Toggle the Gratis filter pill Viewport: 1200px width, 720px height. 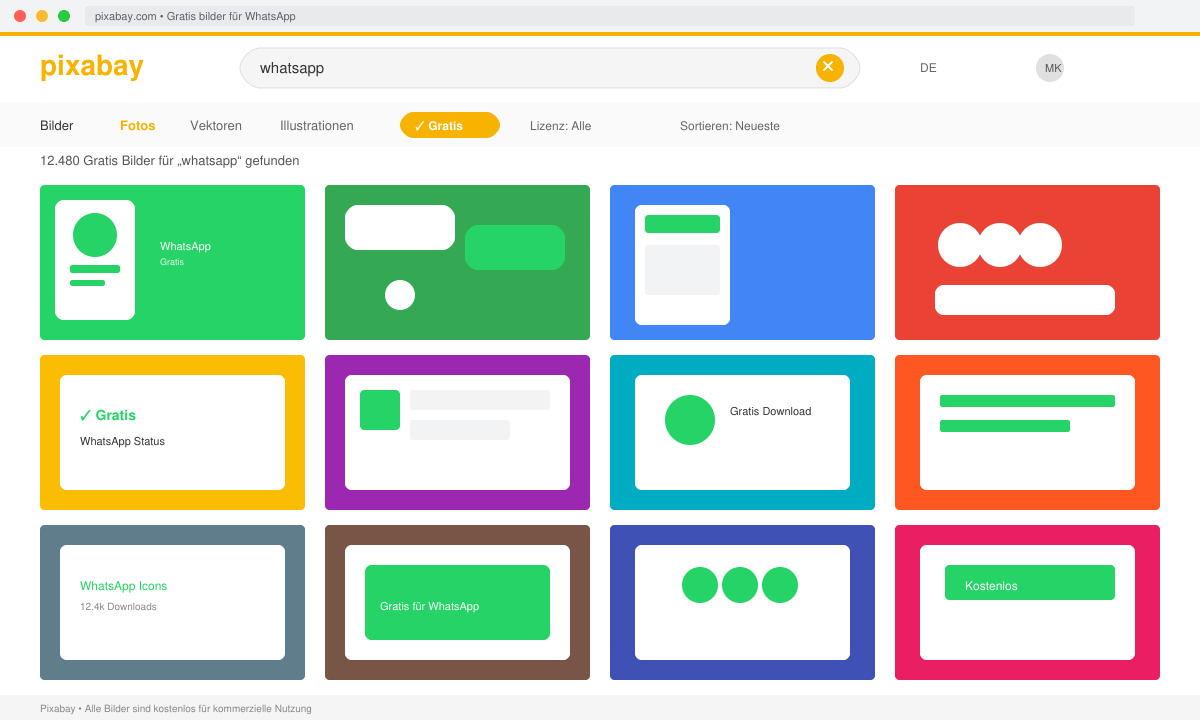point(450,125)
